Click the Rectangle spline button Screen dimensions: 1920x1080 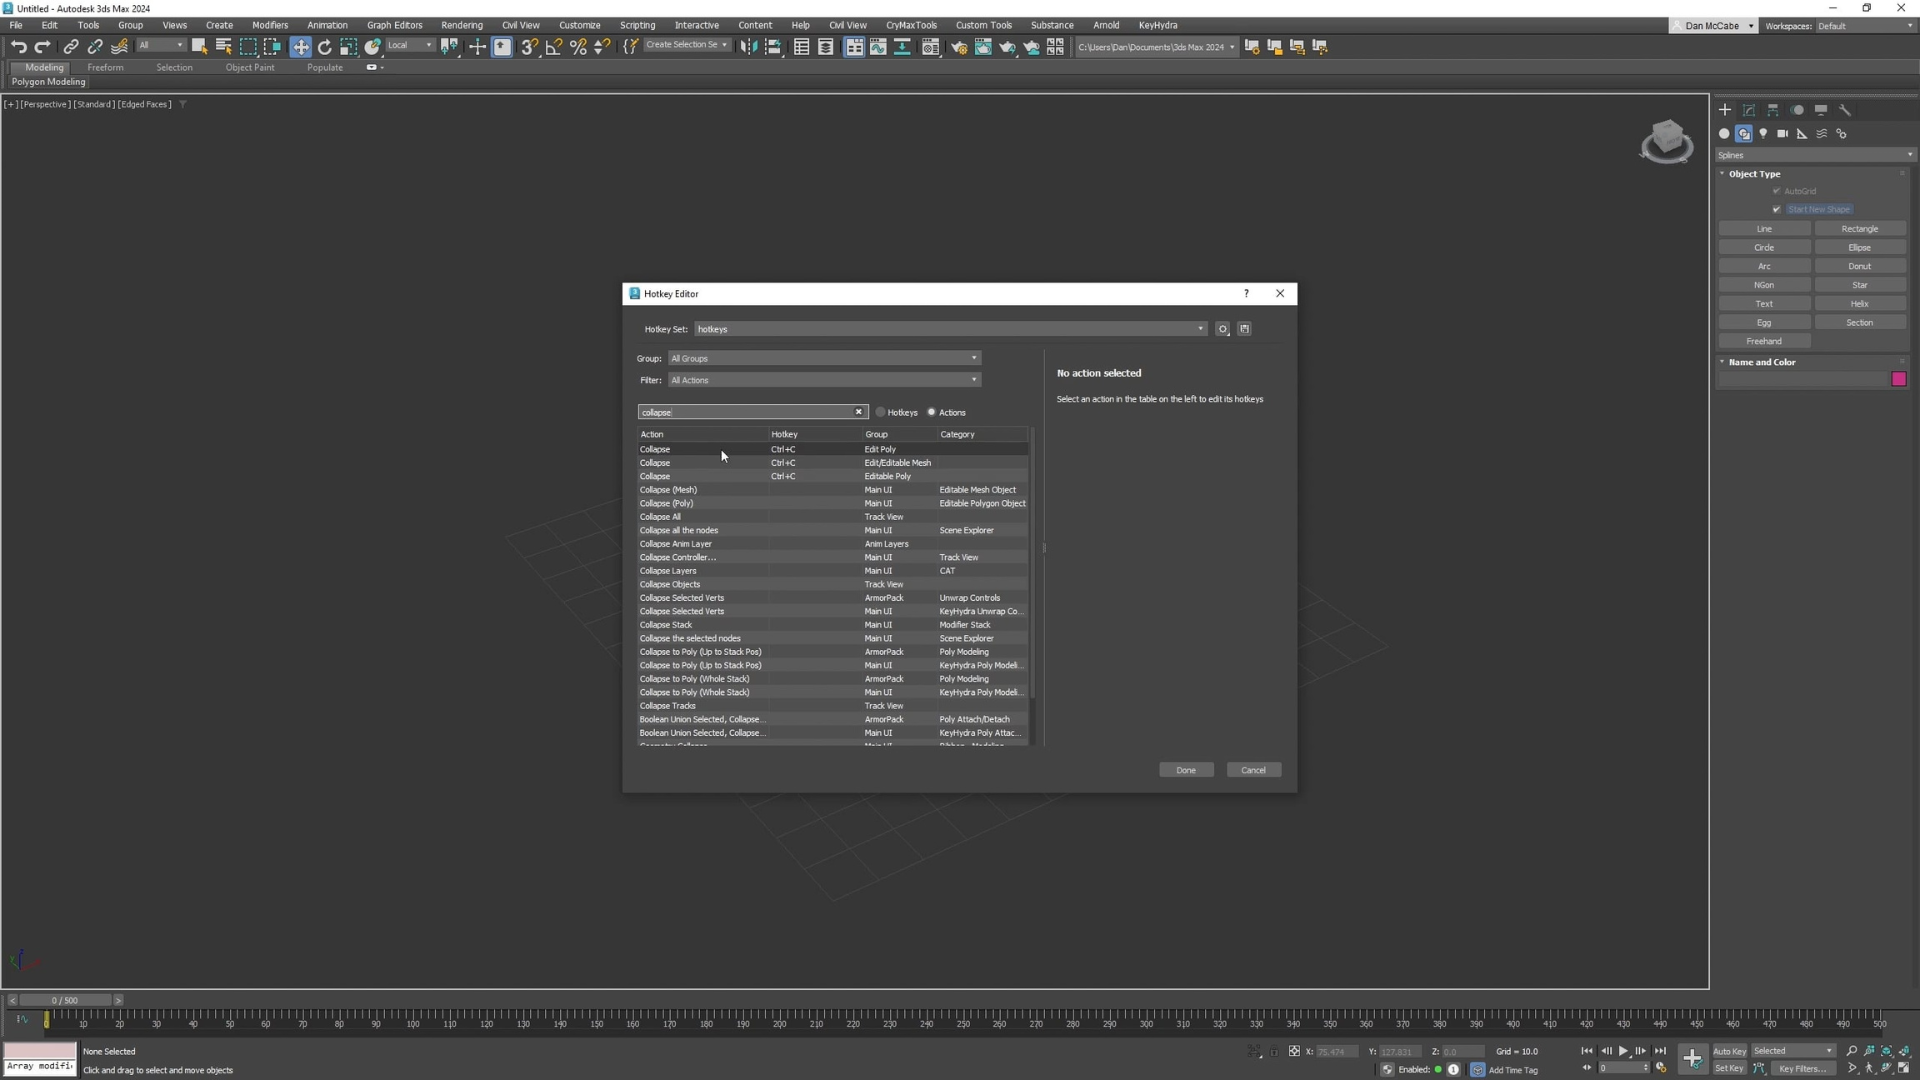[x=1859, y=229]
